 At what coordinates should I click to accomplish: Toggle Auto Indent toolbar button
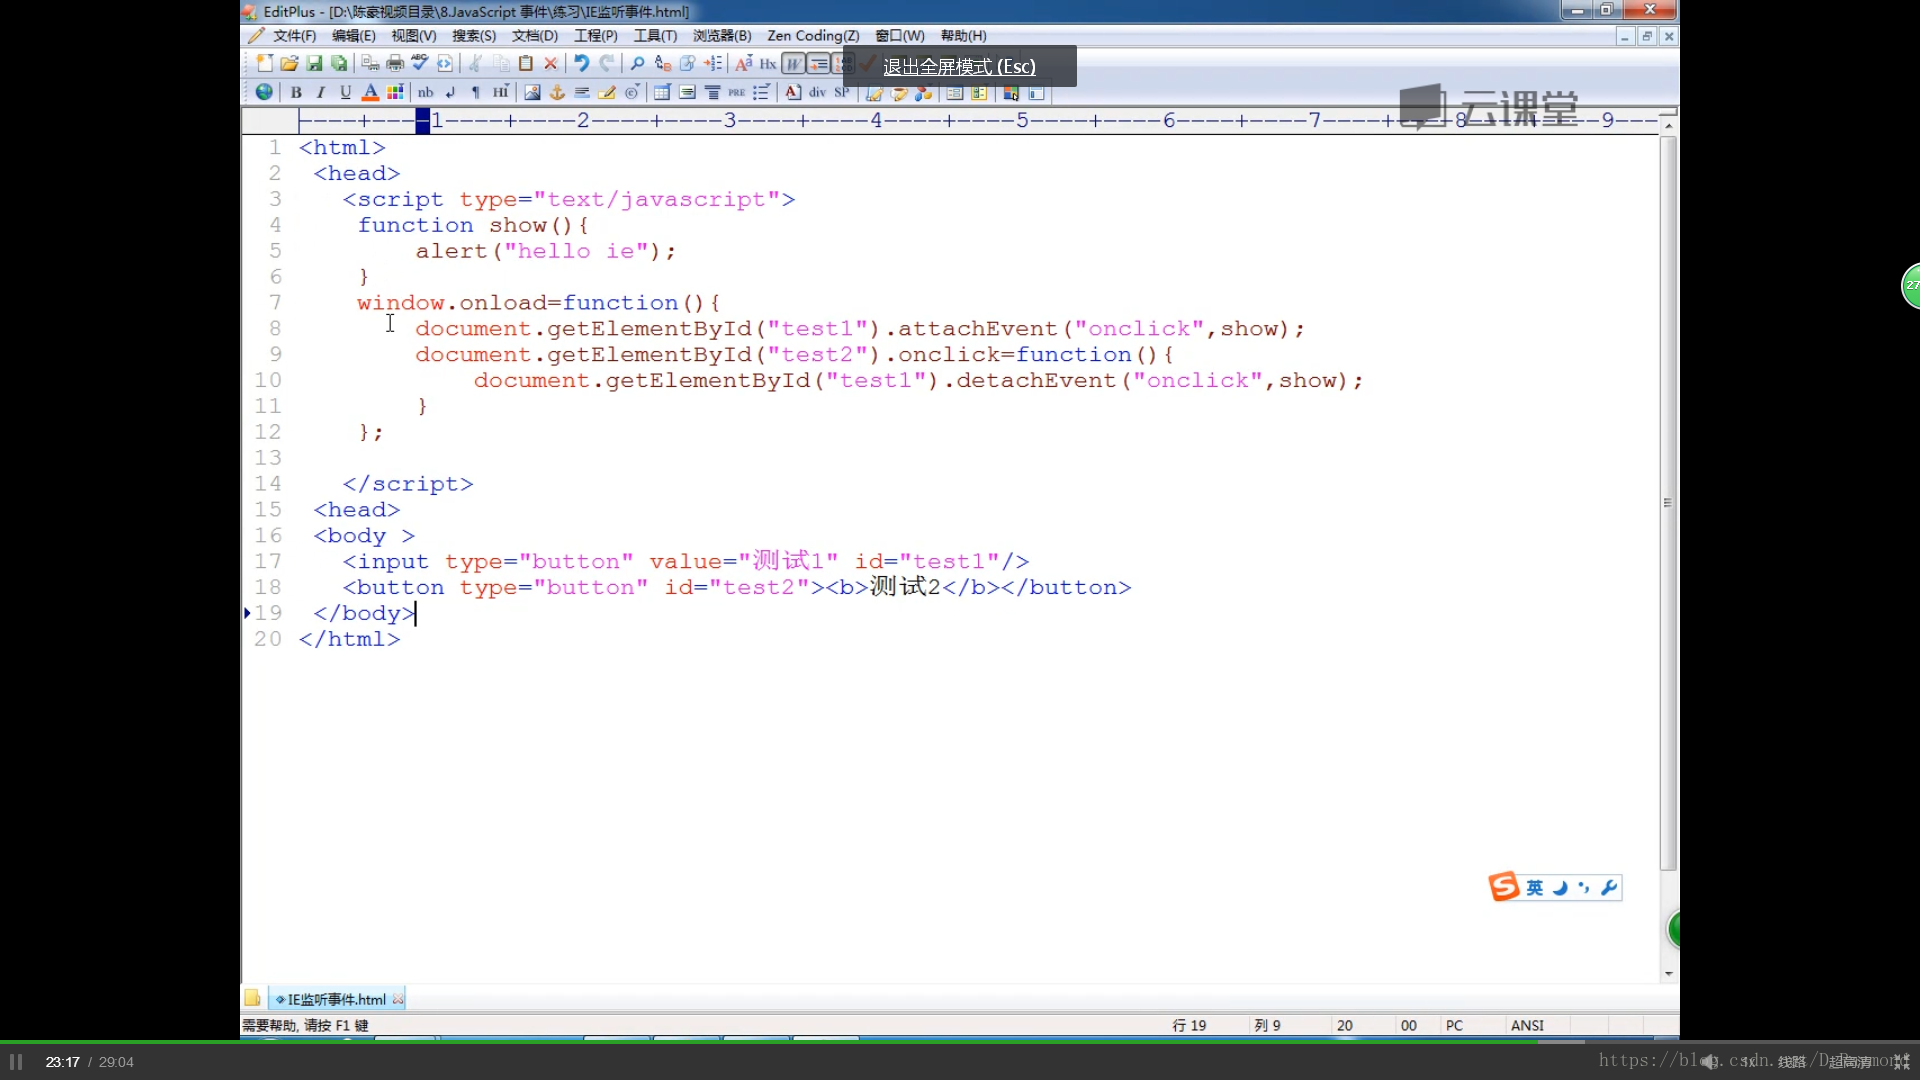pyautogui.click(x=818, y=64)
